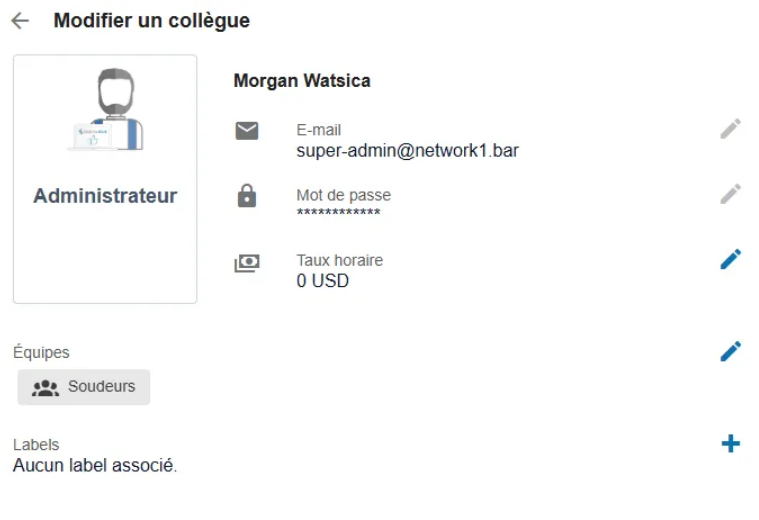759x520 pixels.
Task: Click the Labels section heading
Action: click(36, 444)
